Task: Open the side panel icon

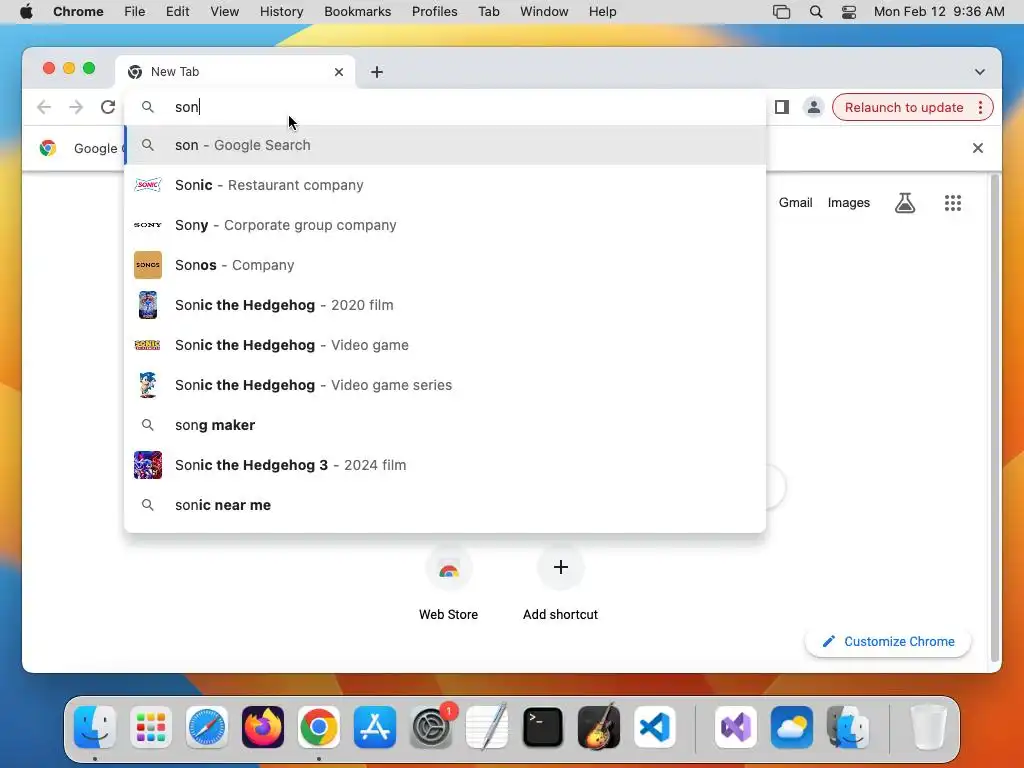Action: tap(782, 107)
